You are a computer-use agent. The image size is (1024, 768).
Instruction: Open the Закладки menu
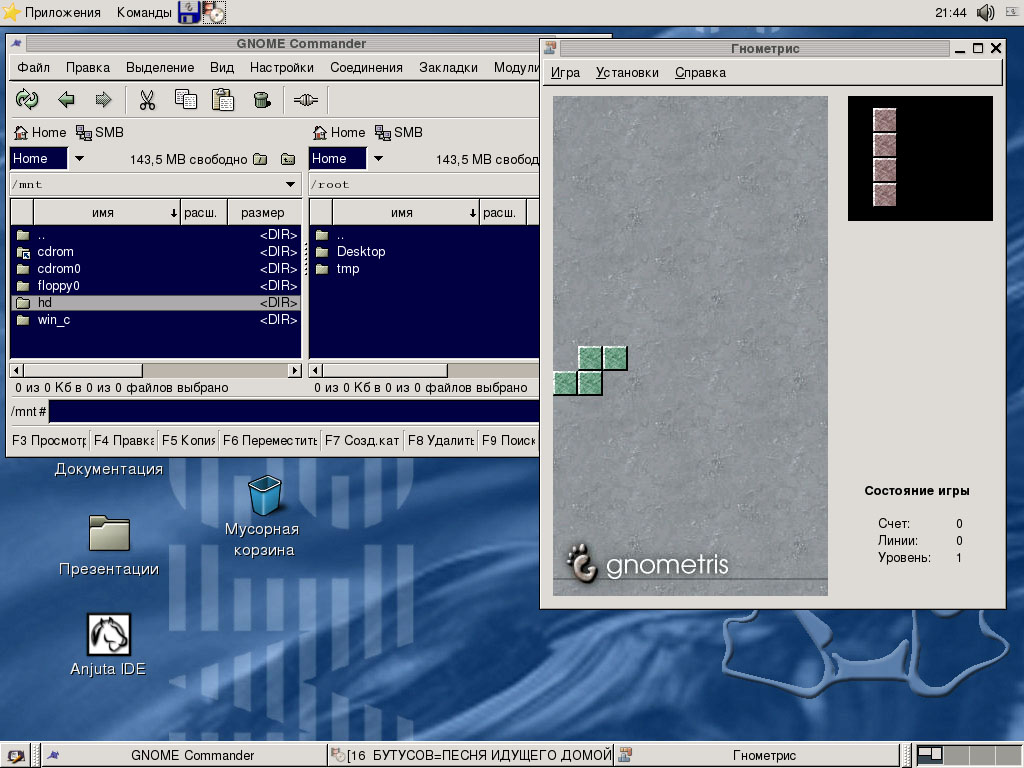tap(448, 67)
